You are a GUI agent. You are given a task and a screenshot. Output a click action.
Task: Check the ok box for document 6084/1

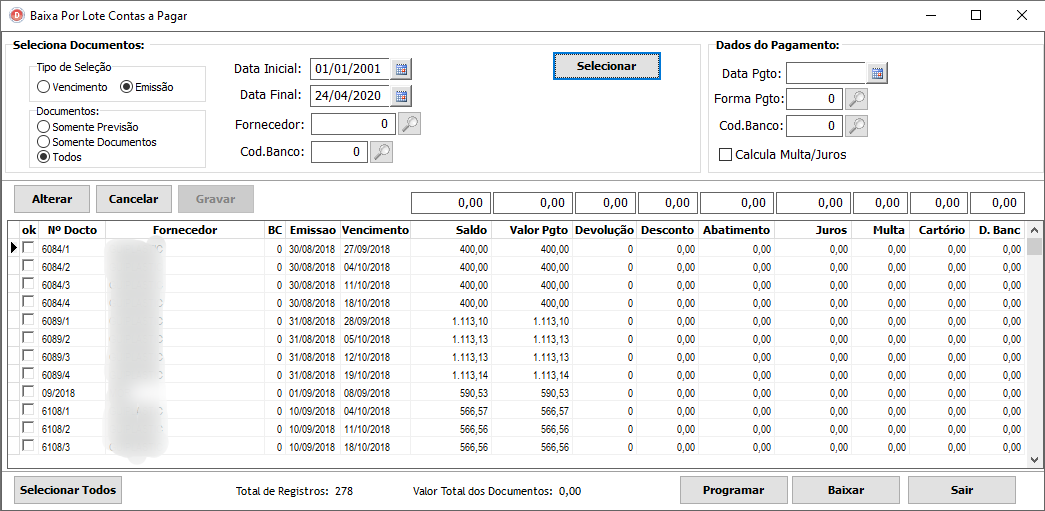click(x=28, y=248)
